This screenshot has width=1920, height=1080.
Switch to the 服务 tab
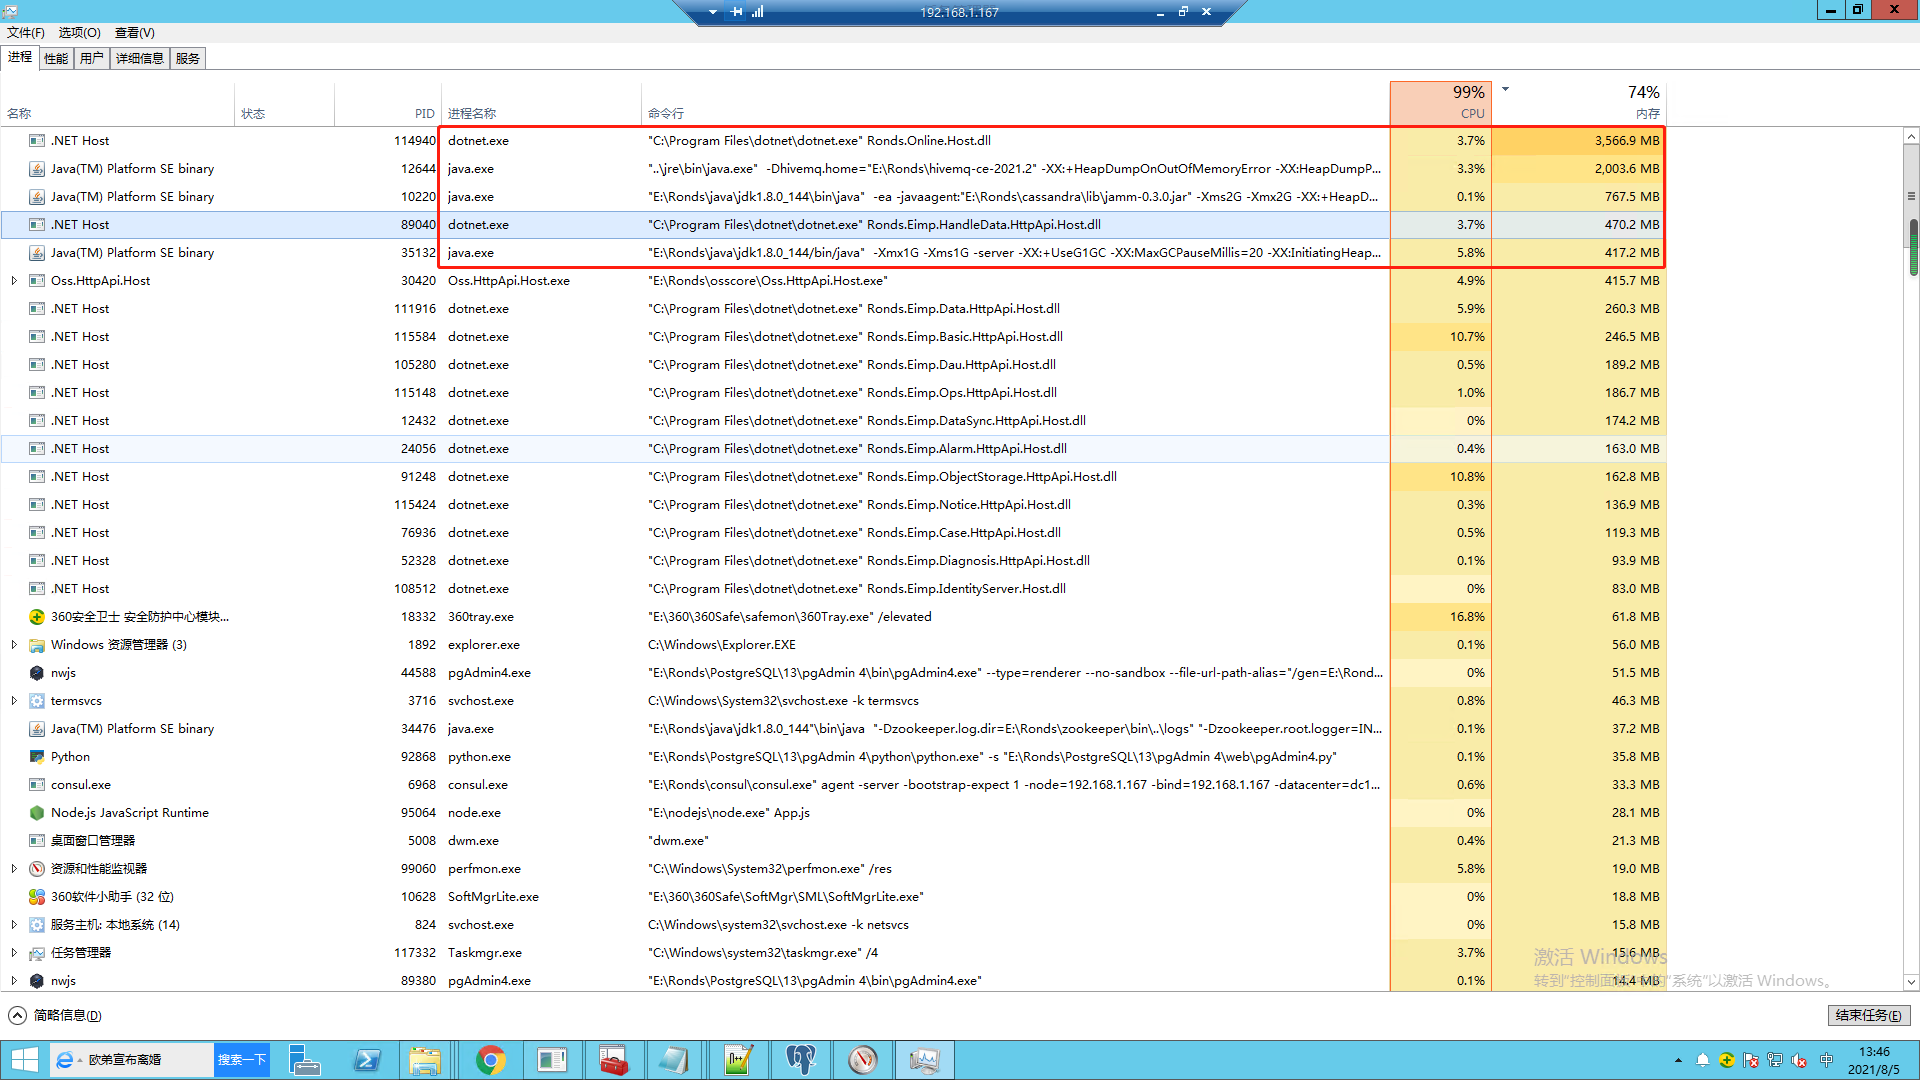click(x=188, y=58)
